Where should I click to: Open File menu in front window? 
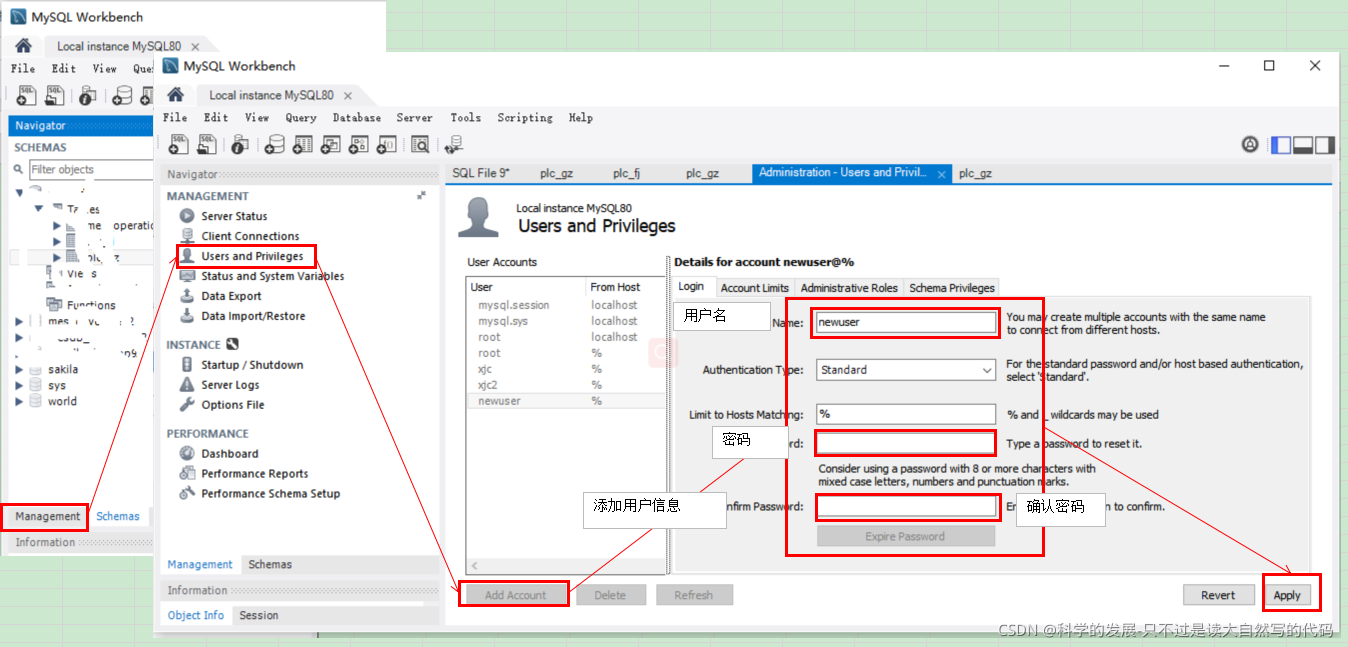tap(175, 118)
